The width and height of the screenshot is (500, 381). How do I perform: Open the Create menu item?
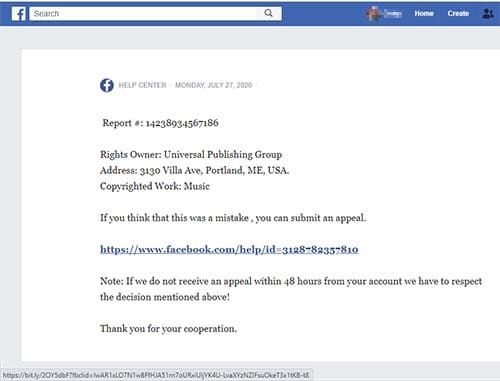click(x=458, y=14)
